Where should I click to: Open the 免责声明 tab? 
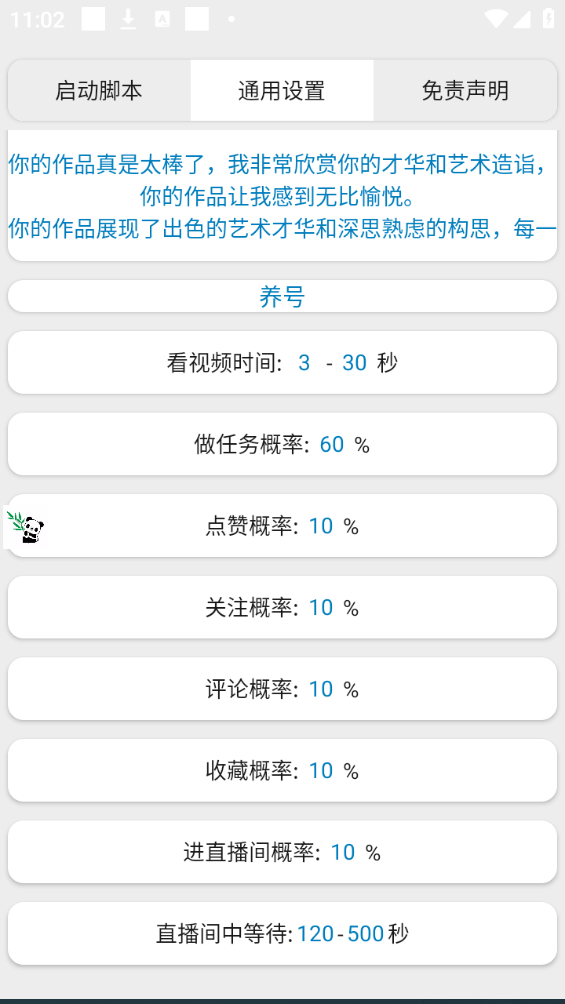pyautogui.click(x=465, y=90)
